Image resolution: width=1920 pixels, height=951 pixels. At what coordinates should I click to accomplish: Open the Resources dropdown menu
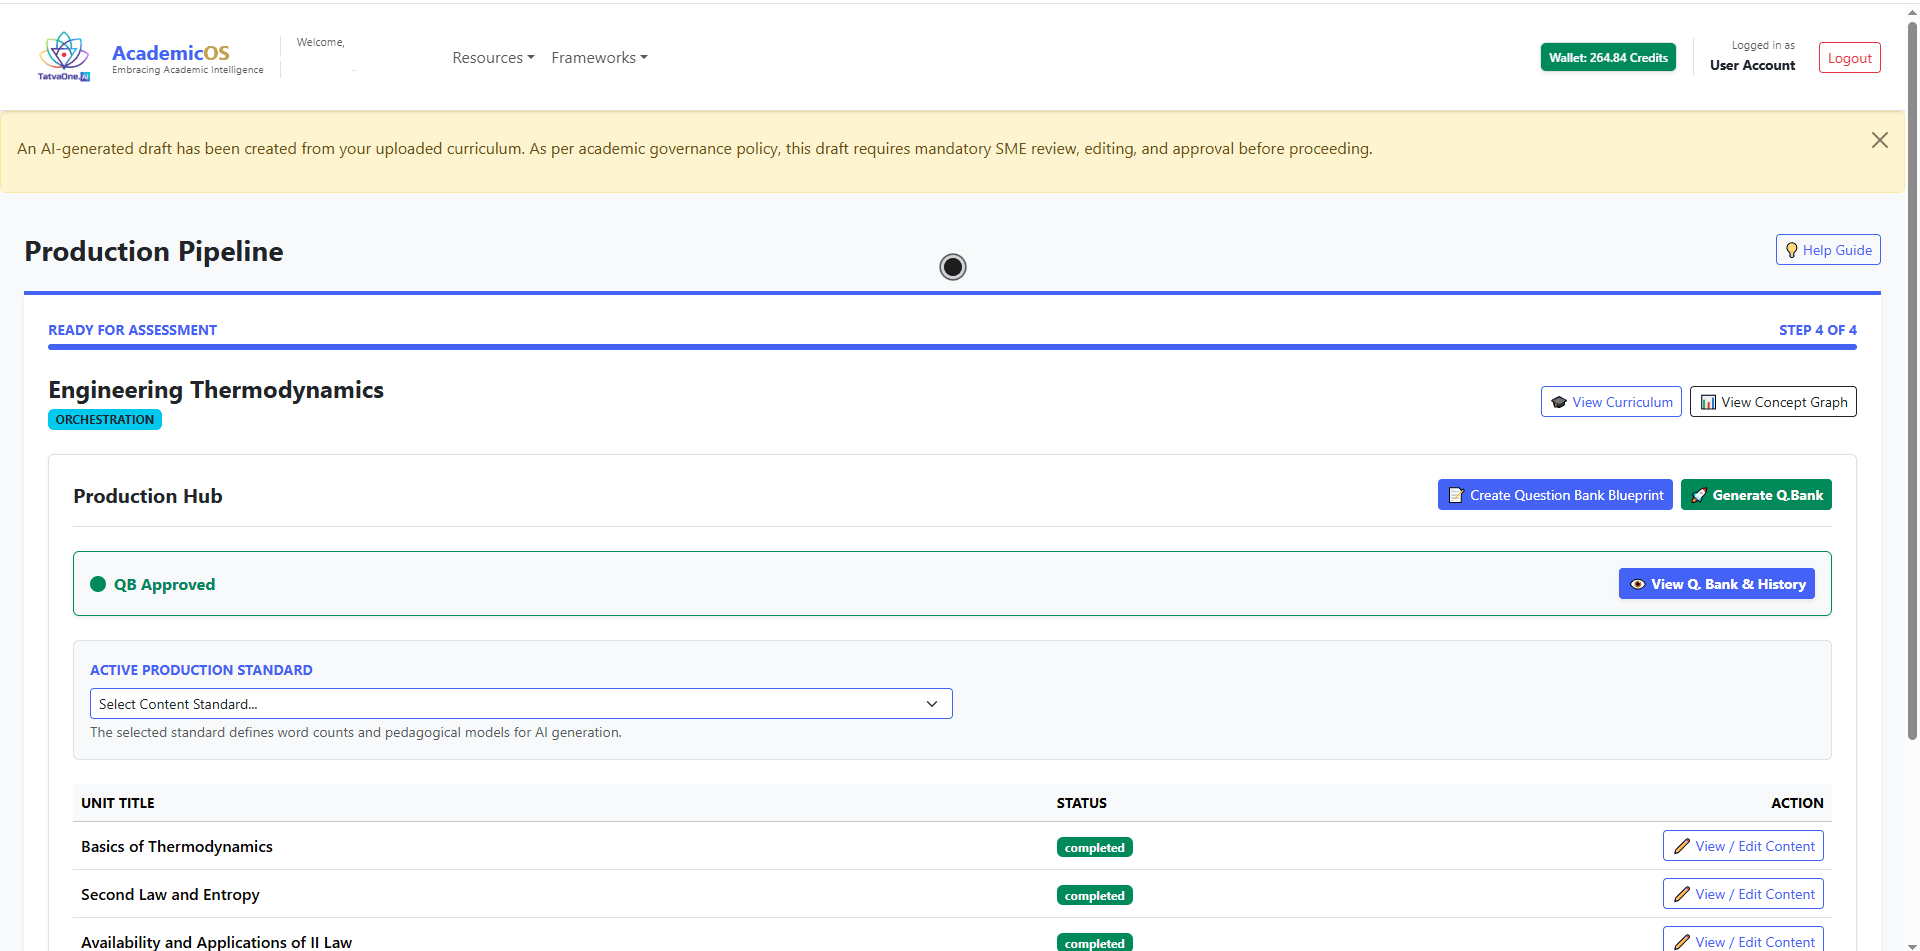click(x=493, y=58)
